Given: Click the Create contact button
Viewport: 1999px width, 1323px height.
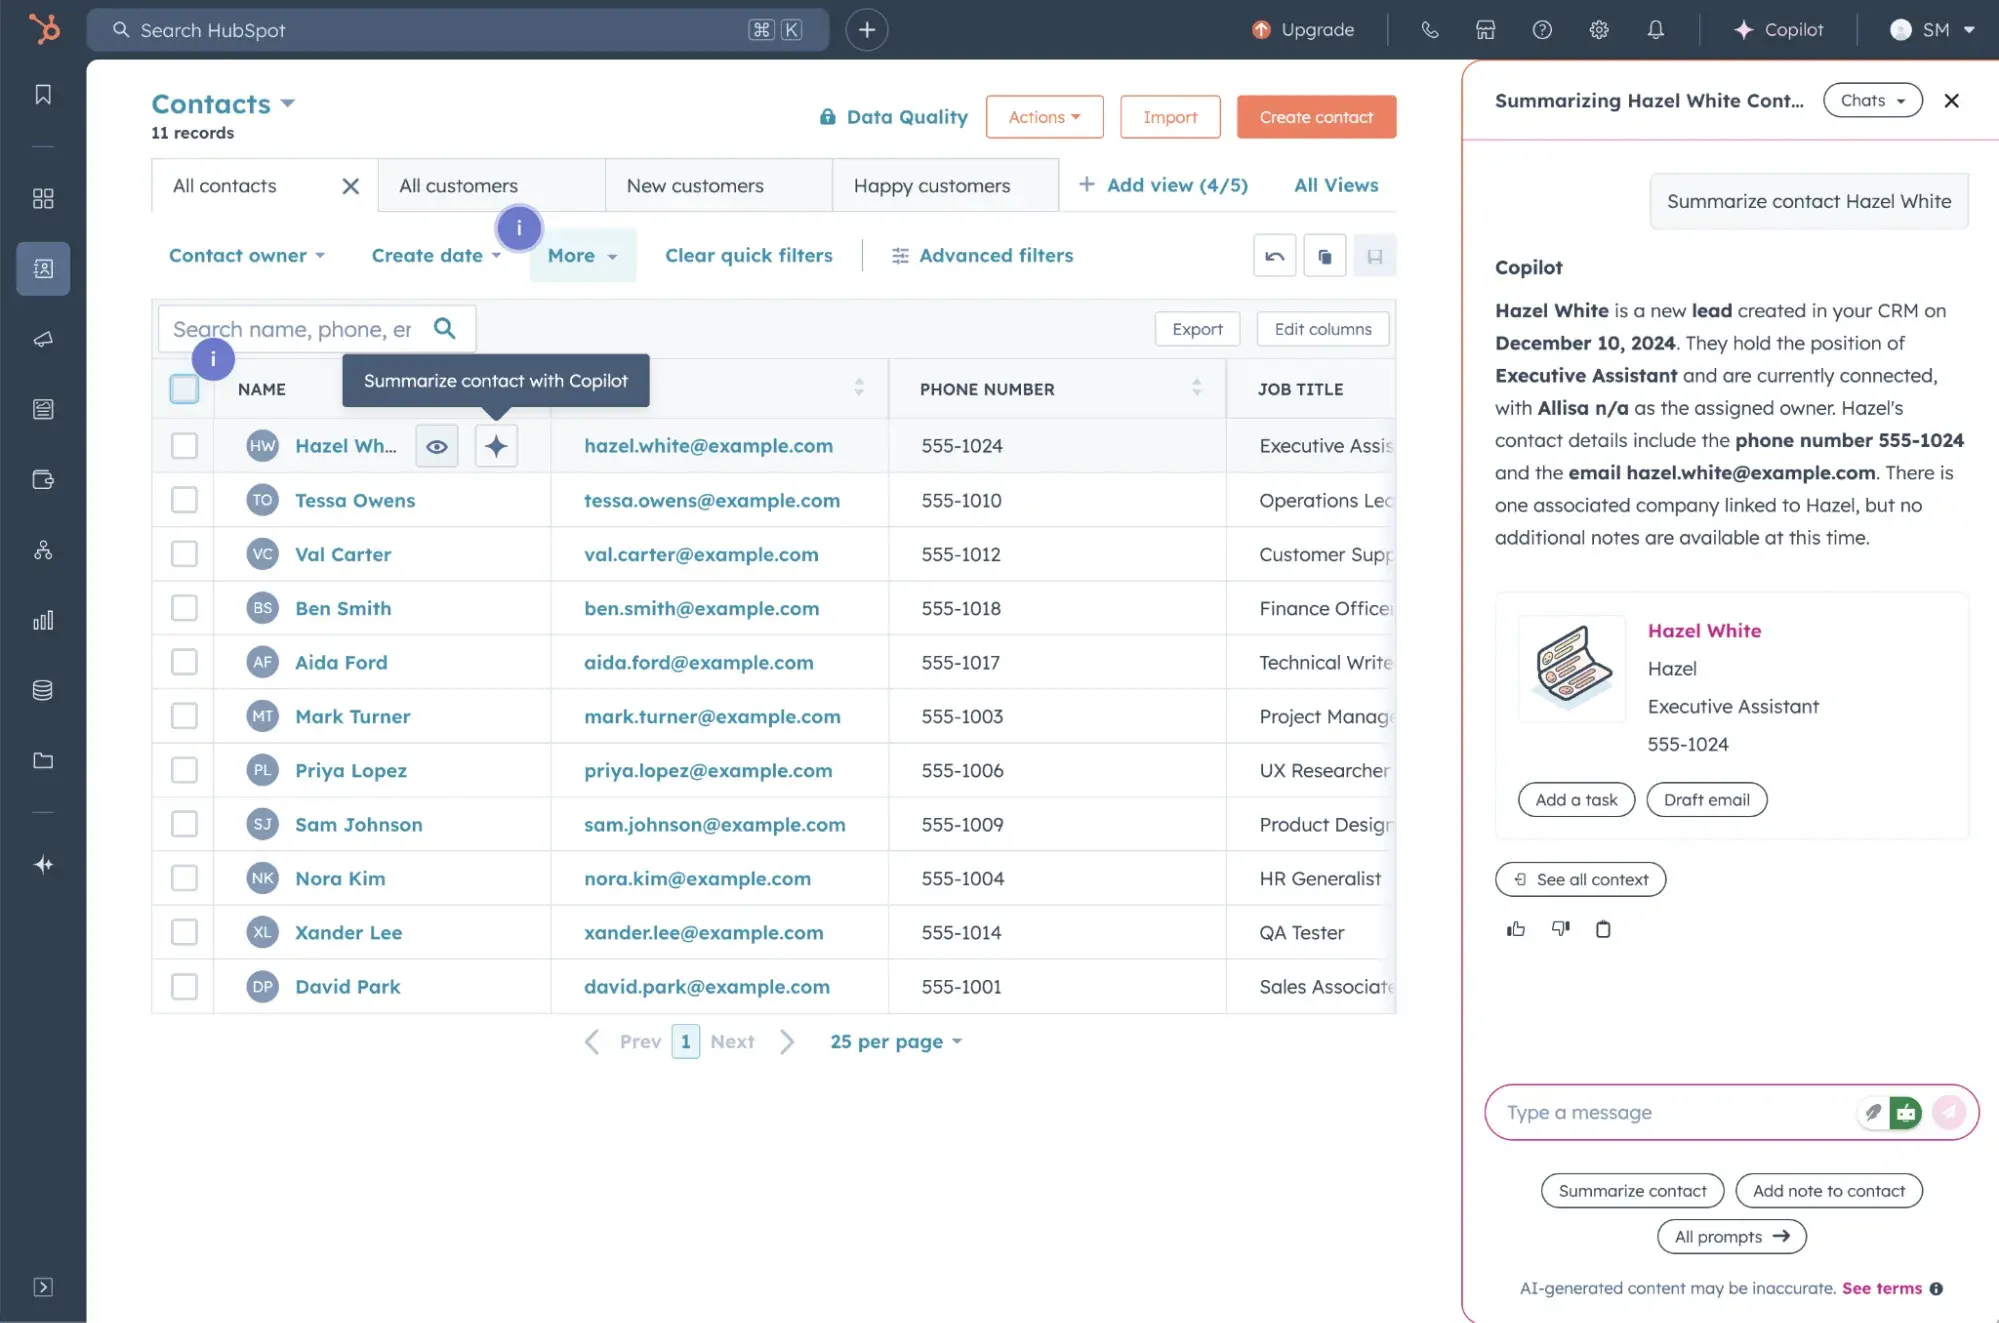Looking at the screenshot, I should tap(1316, 116).
